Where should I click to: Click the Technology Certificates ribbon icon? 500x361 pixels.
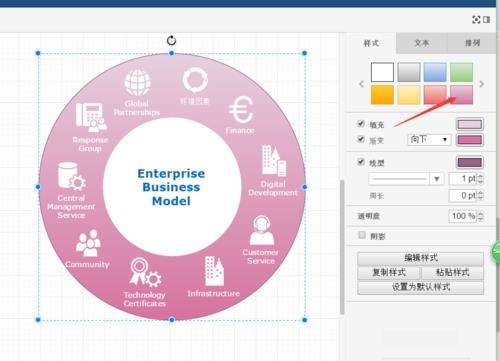(x=145, y=272)
